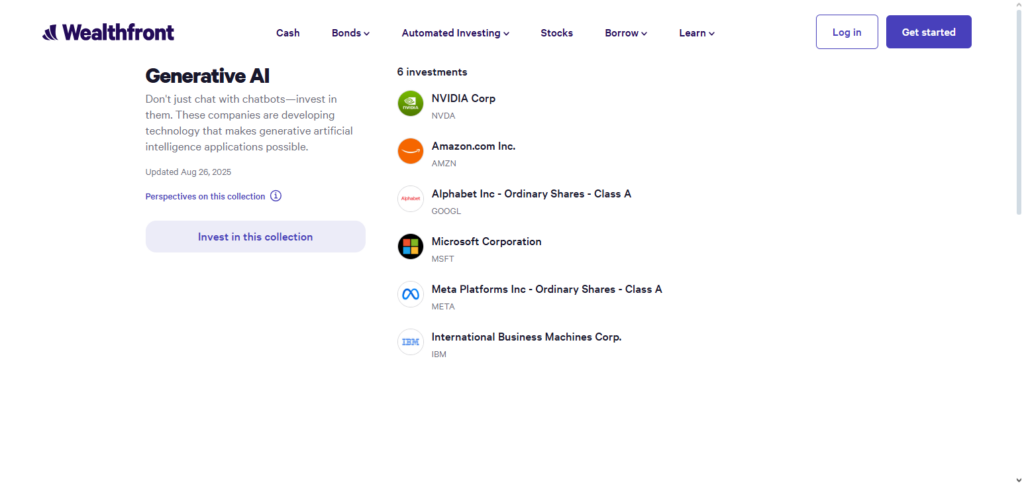Click the Microsoft logo icon
This screenshot has height=485, width=1024.
pyautogui.click(x=411, y=246)
